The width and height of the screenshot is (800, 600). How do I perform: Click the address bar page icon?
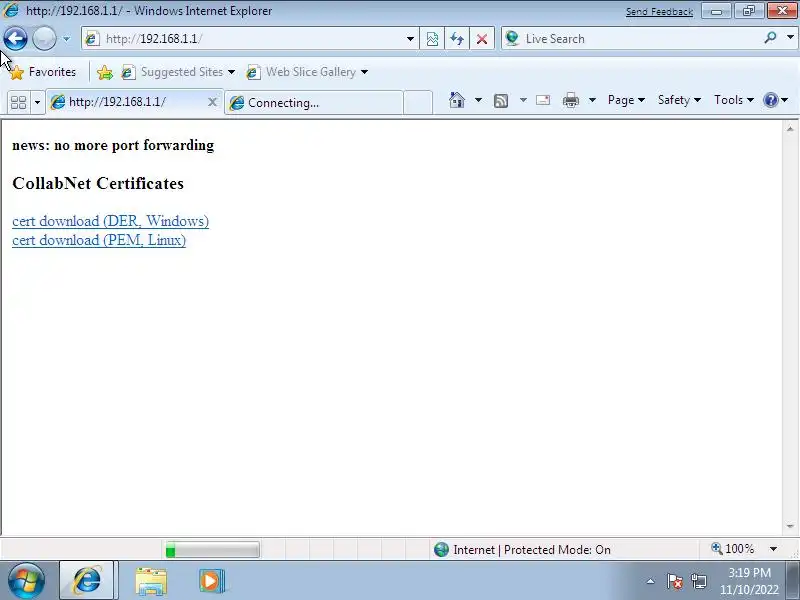tap(92, 39)
